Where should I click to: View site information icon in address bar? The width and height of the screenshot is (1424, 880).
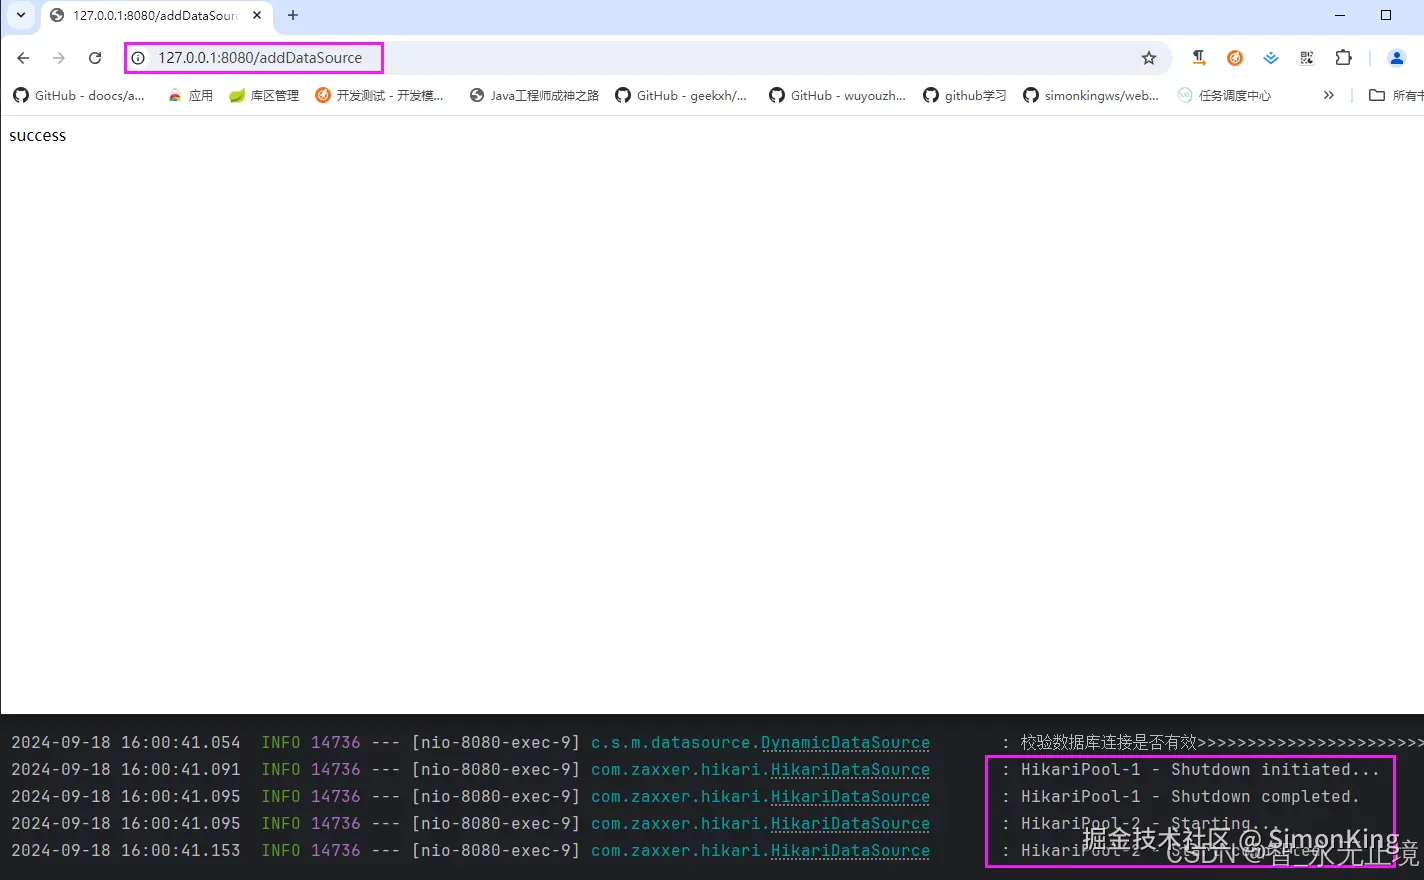[x=139, y=58]
